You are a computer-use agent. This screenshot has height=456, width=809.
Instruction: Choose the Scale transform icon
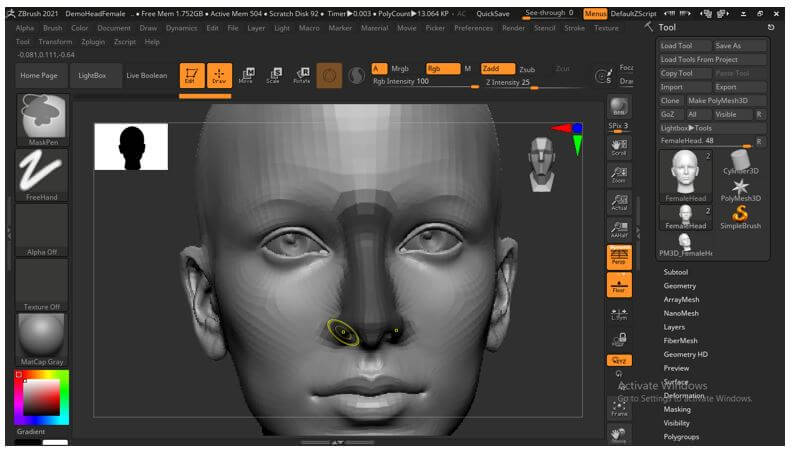pyautogui.click(x=273, y=75)
